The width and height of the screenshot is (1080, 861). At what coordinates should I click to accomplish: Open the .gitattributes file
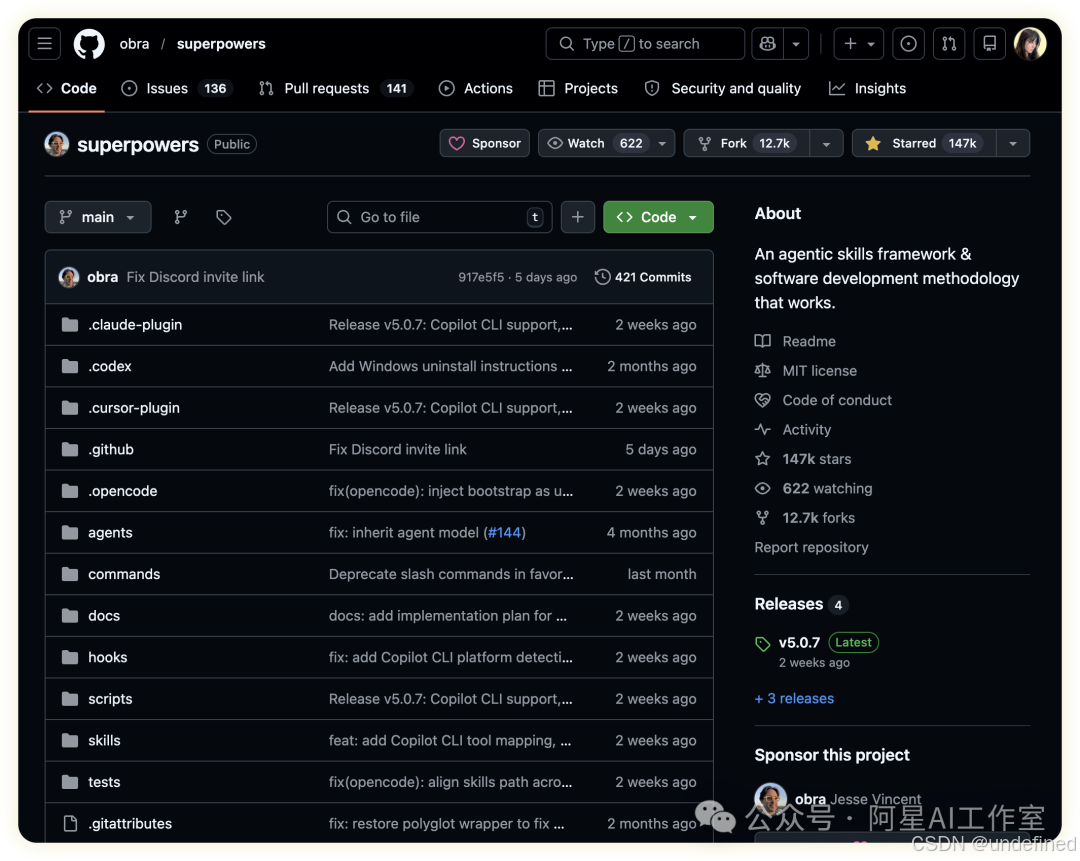(x=130, y=824)
